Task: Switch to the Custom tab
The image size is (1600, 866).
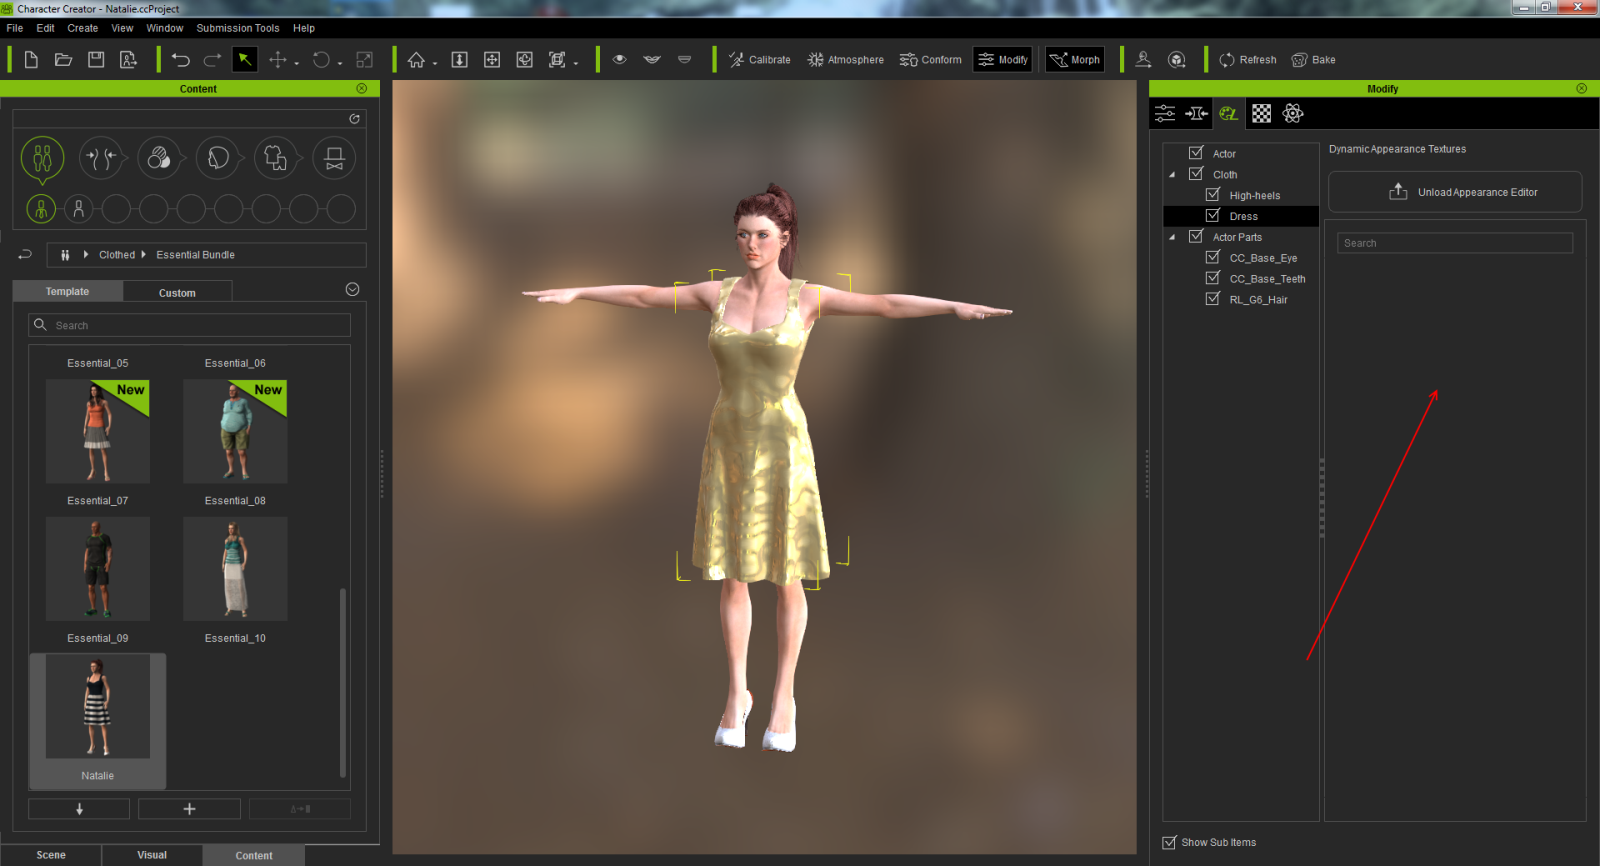Action: (177, 292)
